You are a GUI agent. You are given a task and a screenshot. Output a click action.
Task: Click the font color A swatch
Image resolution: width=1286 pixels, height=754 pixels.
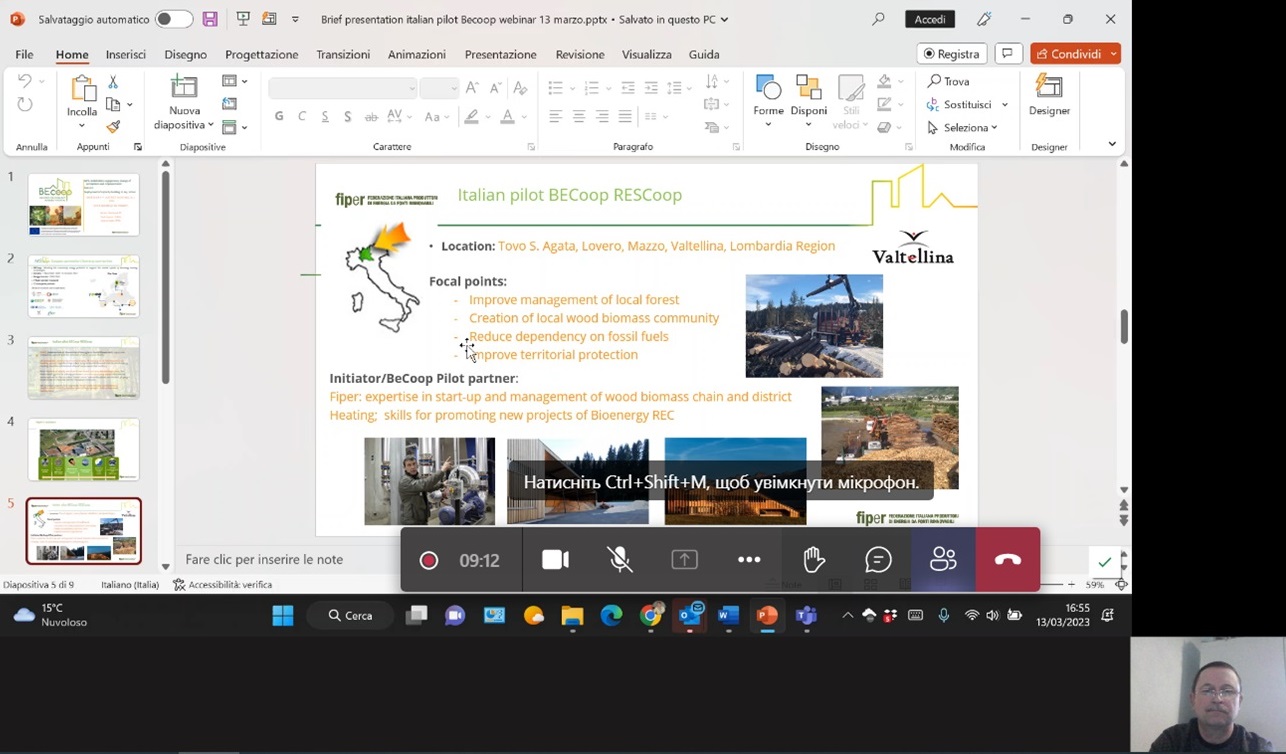(x=507, y=117)
